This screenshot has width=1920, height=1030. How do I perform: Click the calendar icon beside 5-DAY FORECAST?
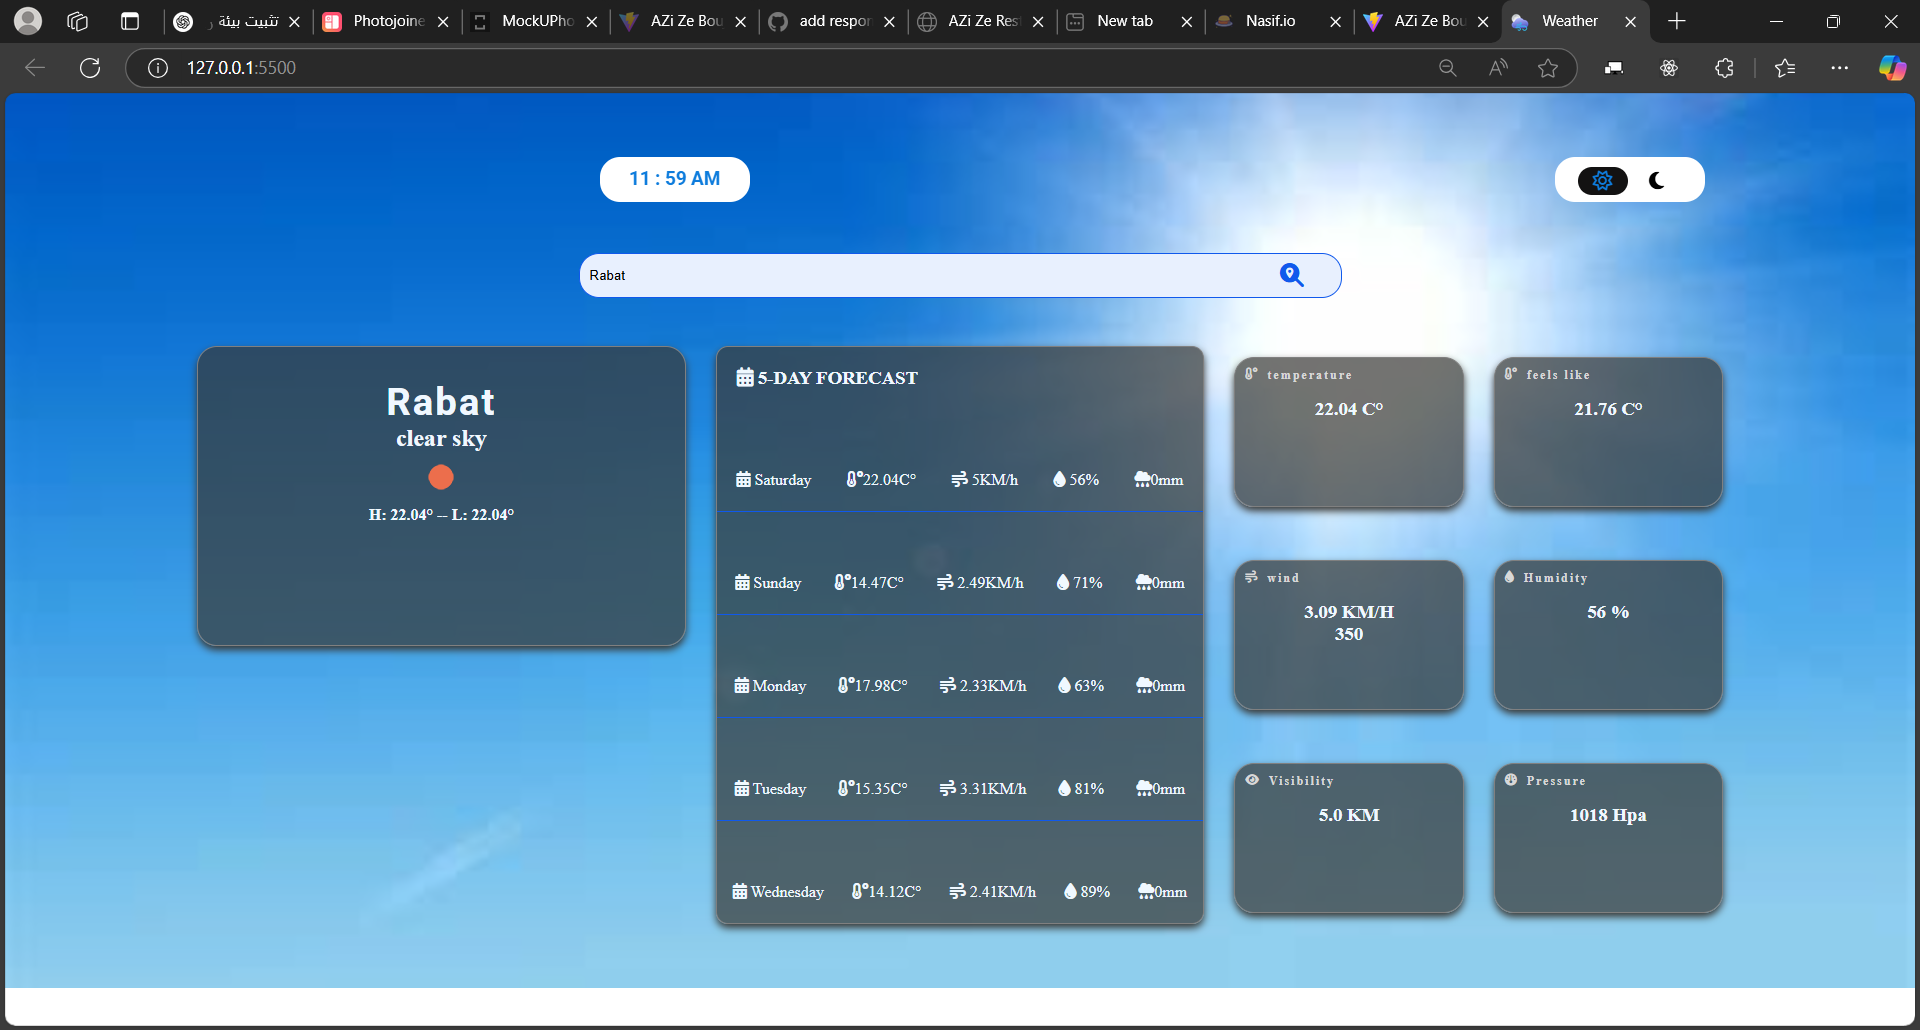[745, 377]
